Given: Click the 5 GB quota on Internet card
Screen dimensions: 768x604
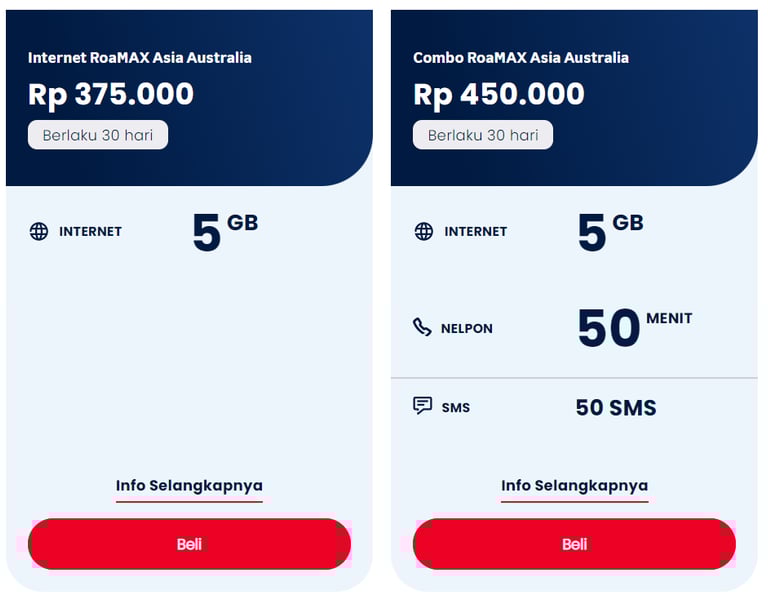Looking at the screenshot, I should [x=225, y=232].
